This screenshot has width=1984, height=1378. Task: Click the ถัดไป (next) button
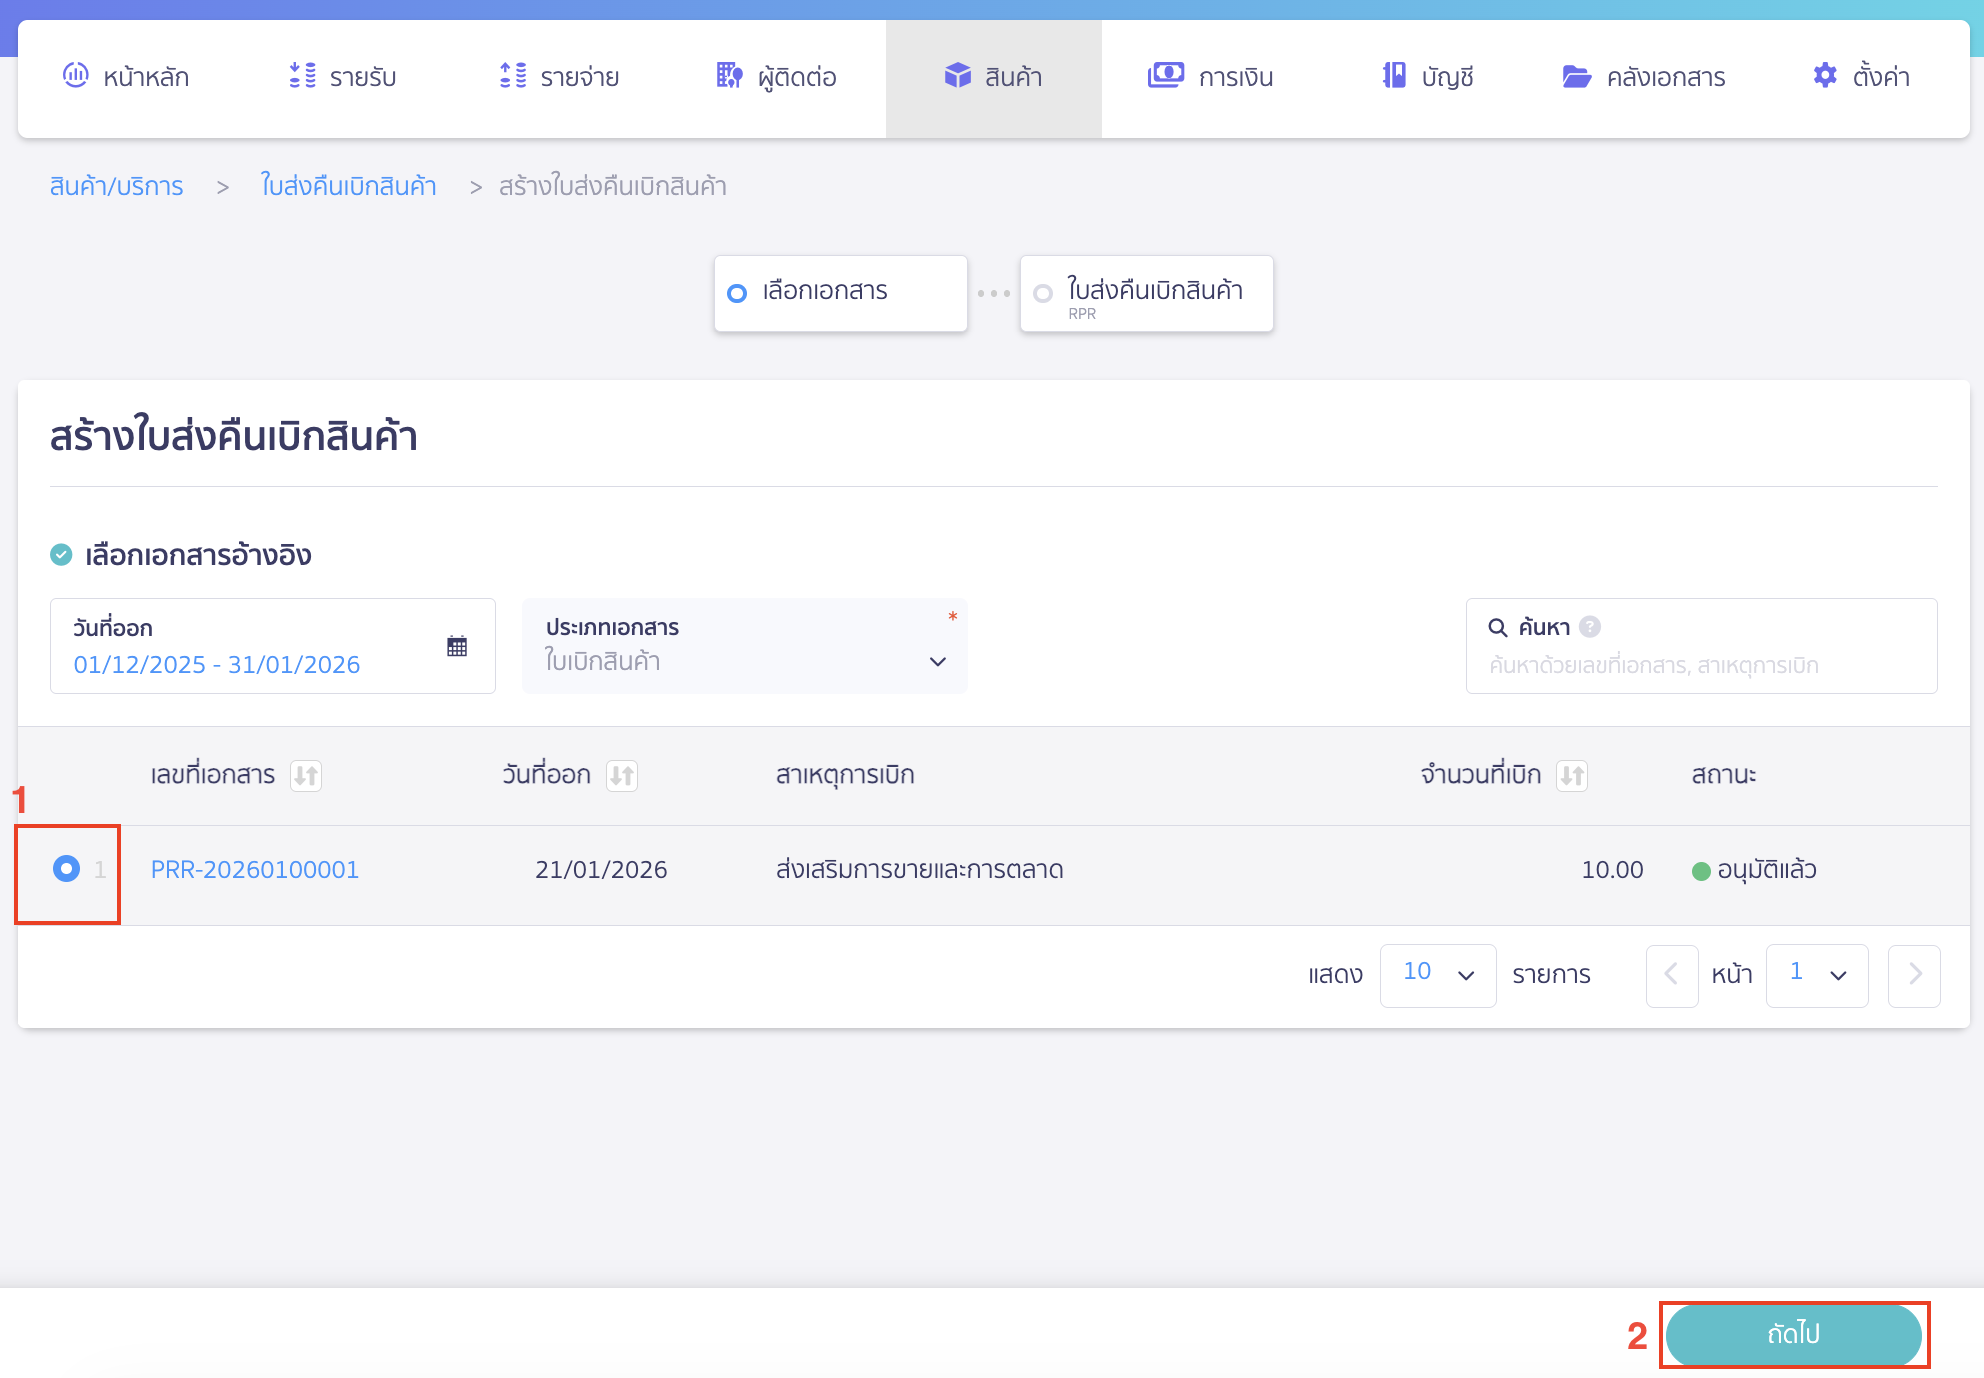point(1793,1334)
